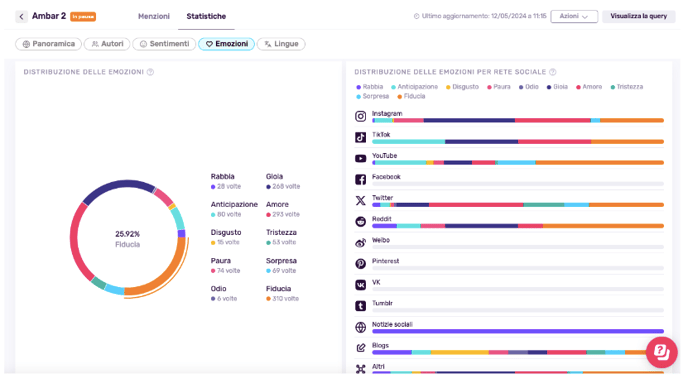Click the Twitter X network icon
688x388 pixels.
360,201
